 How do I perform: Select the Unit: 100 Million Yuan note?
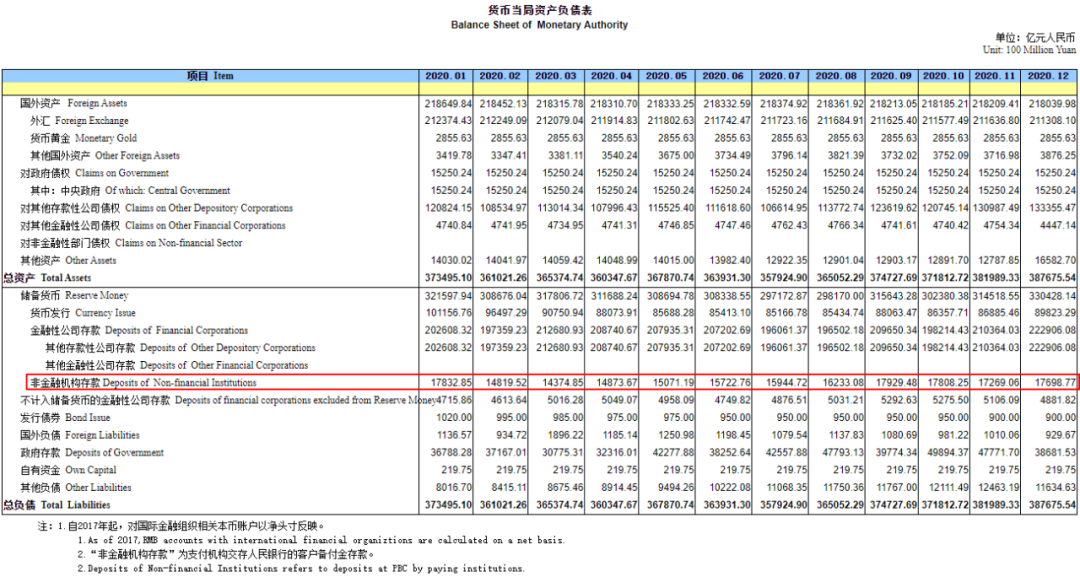[x=1030, y=47]
